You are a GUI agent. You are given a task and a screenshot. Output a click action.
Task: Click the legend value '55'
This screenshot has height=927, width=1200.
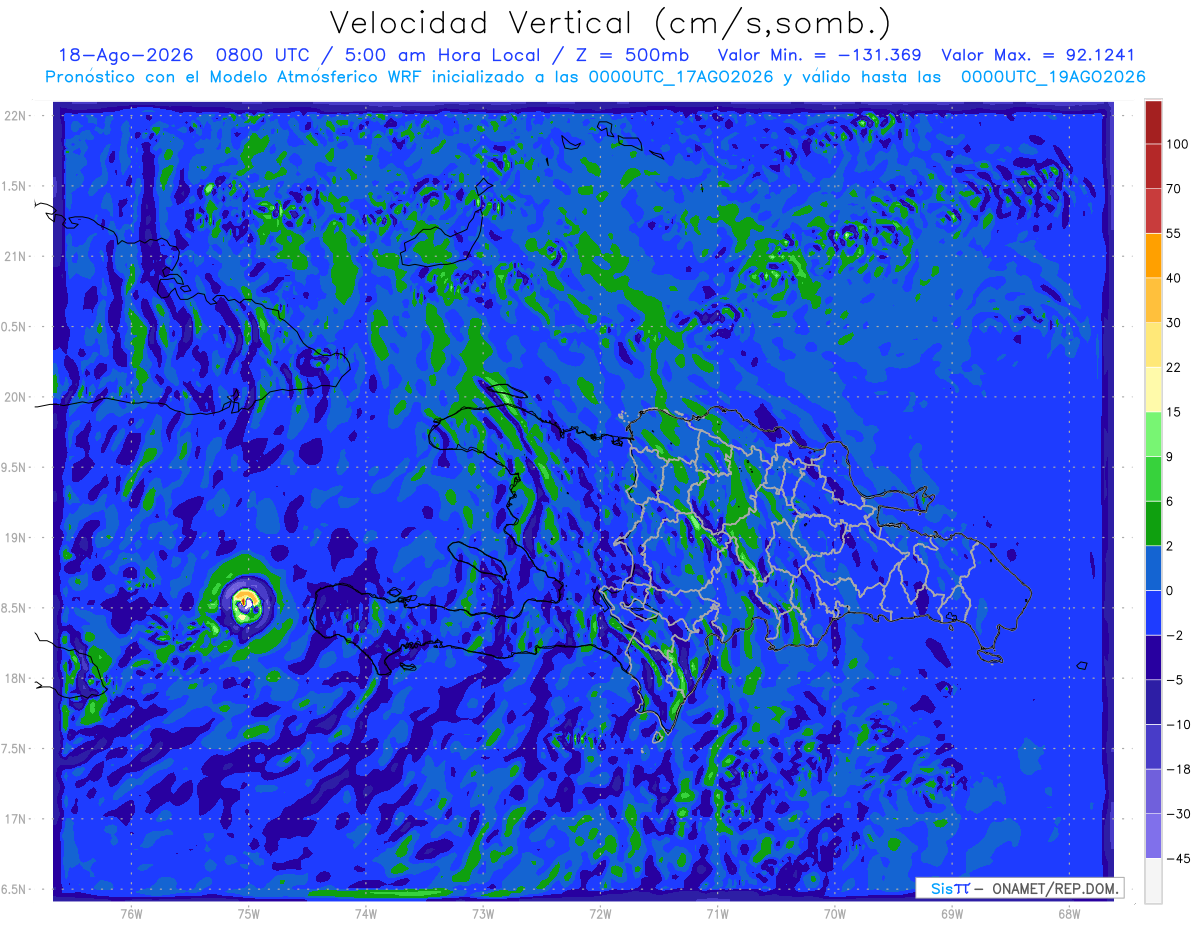tap(1174, 233)
